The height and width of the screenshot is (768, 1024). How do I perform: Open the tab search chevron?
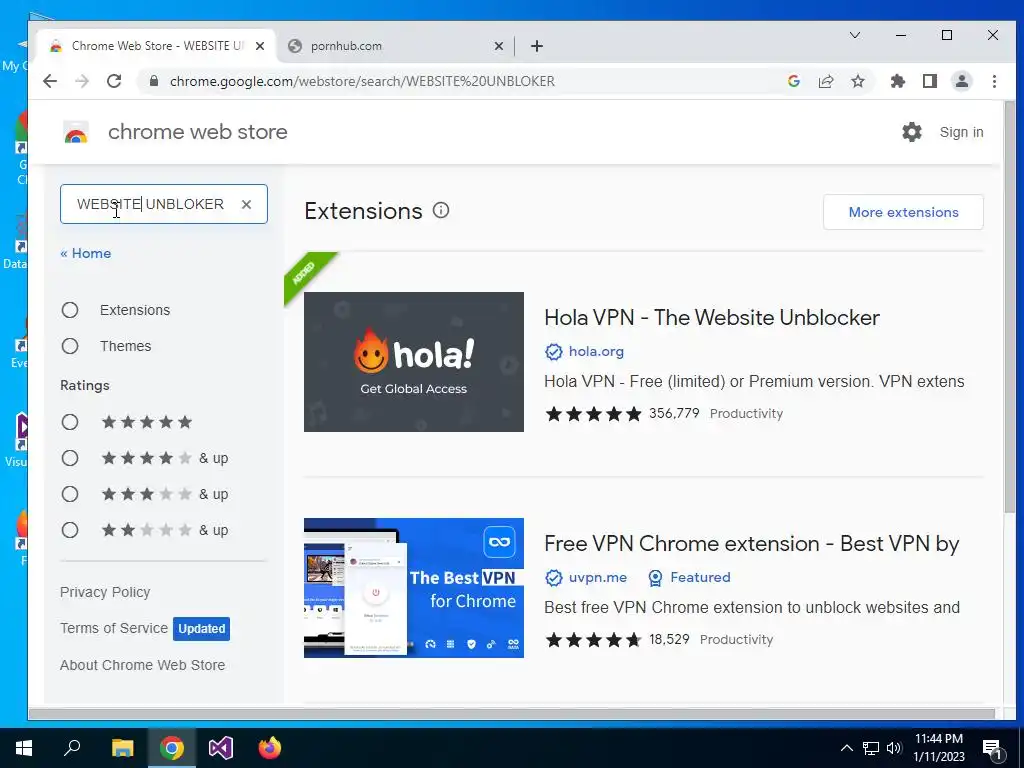855,35
